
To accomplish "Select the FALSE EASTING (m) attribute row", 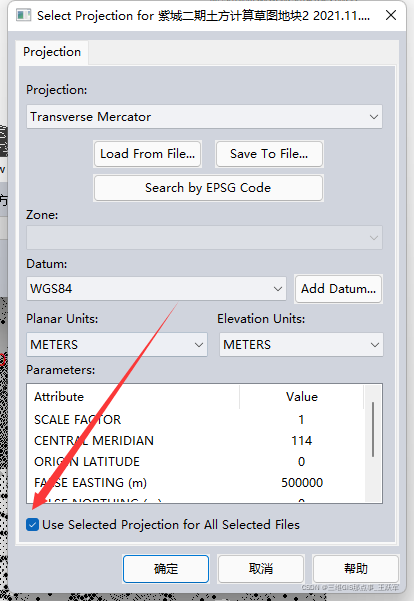I will [196, 483].
